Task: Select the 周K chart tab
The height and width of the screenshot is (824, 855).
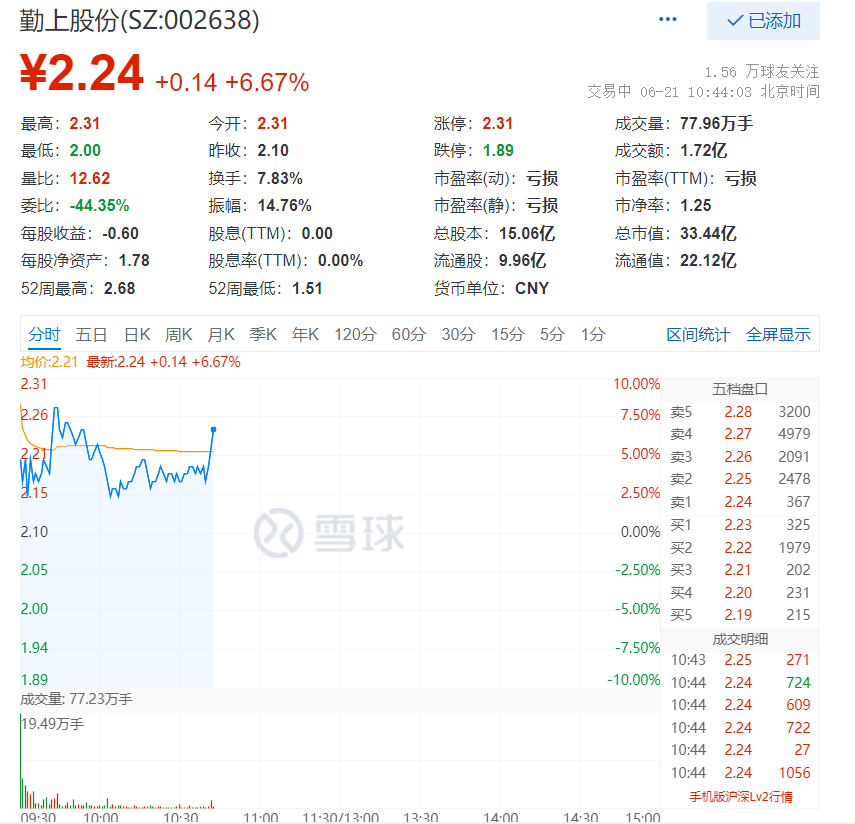Action: (179, 334)
